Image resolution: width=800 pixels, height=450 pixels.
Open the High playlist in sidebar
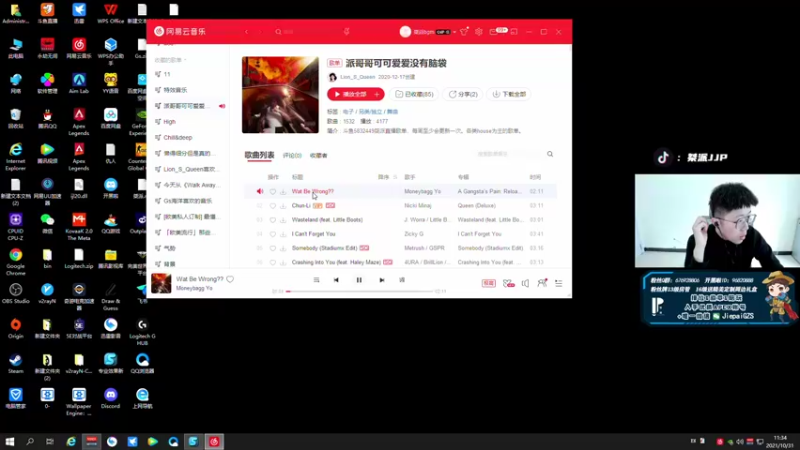point(169,122)
